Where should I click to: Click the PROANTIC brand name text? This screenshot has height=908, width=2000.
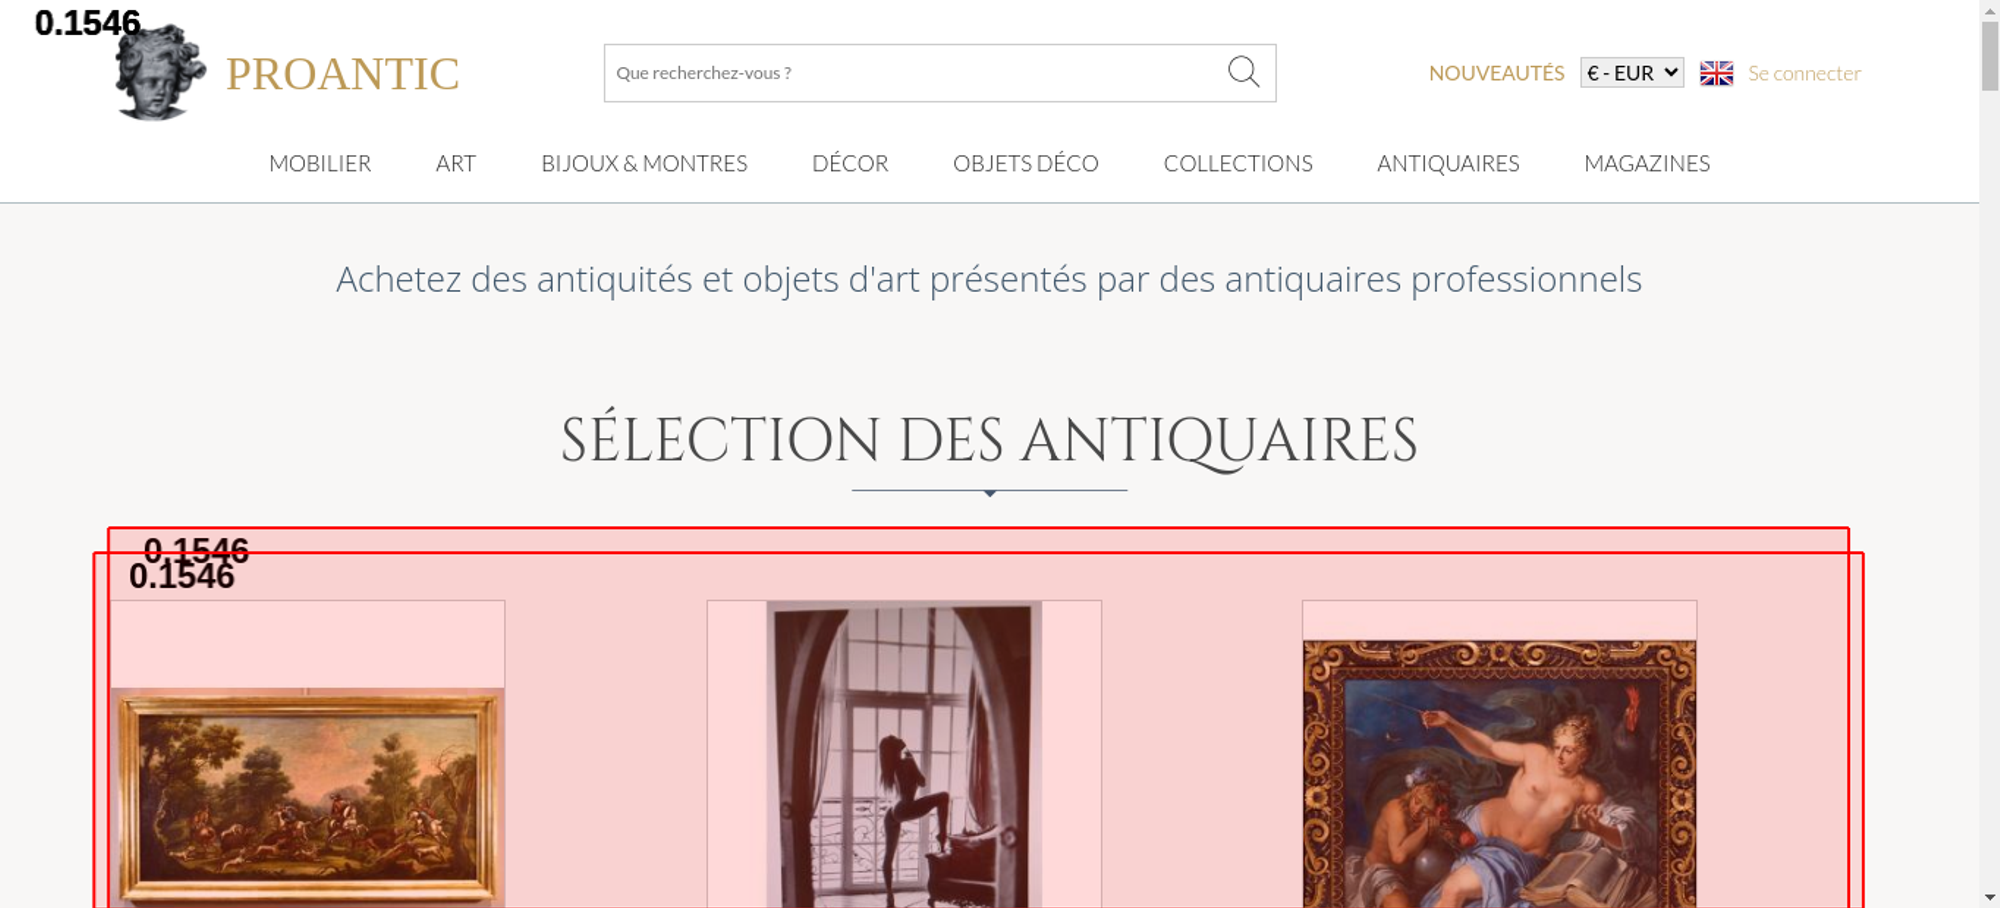point(343,74)
